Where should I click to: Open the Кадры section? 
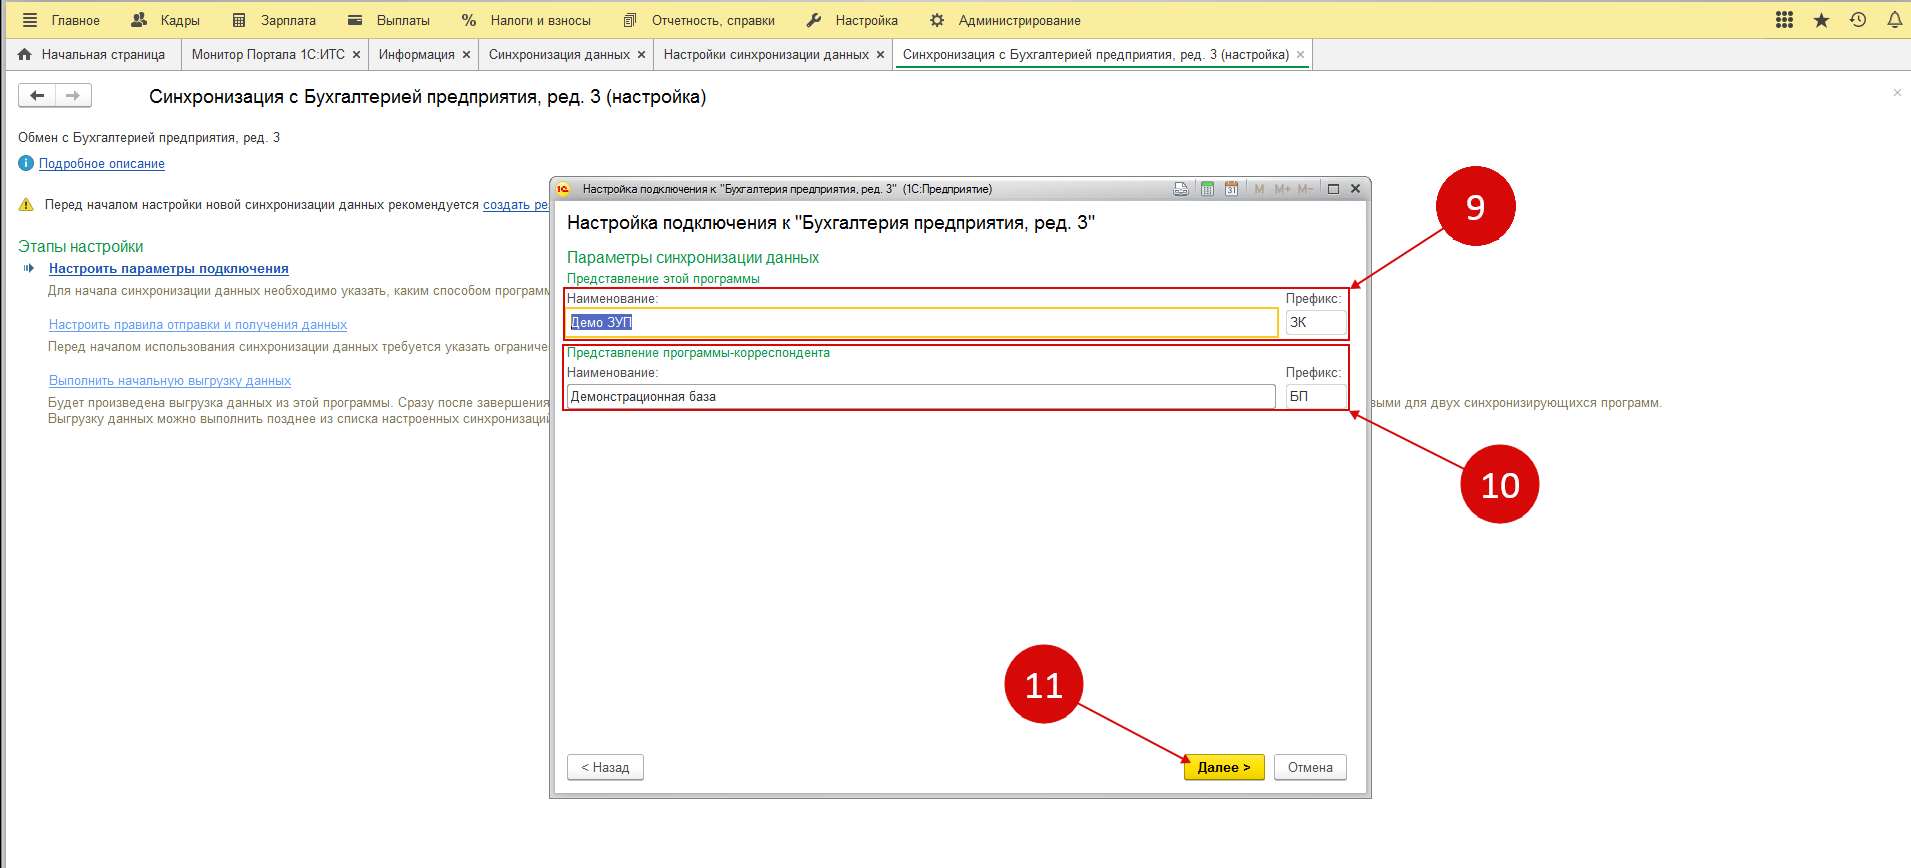[166, 20]
